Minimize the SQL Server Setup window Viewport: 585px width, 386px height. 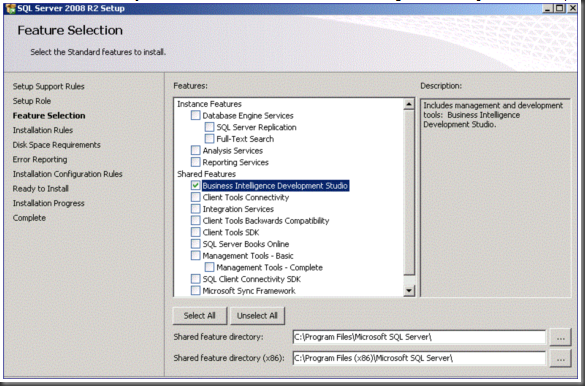[x=548, y=8]
